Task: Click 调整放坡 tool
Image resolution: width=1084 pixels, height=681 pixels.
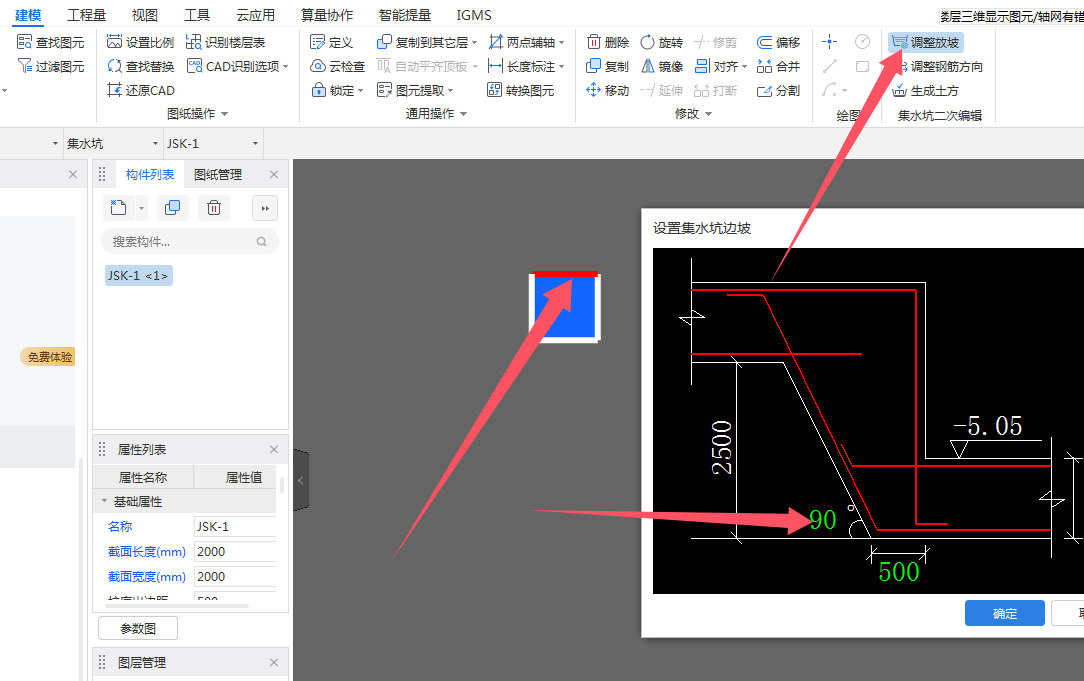Action: click(x=926, y=43)
